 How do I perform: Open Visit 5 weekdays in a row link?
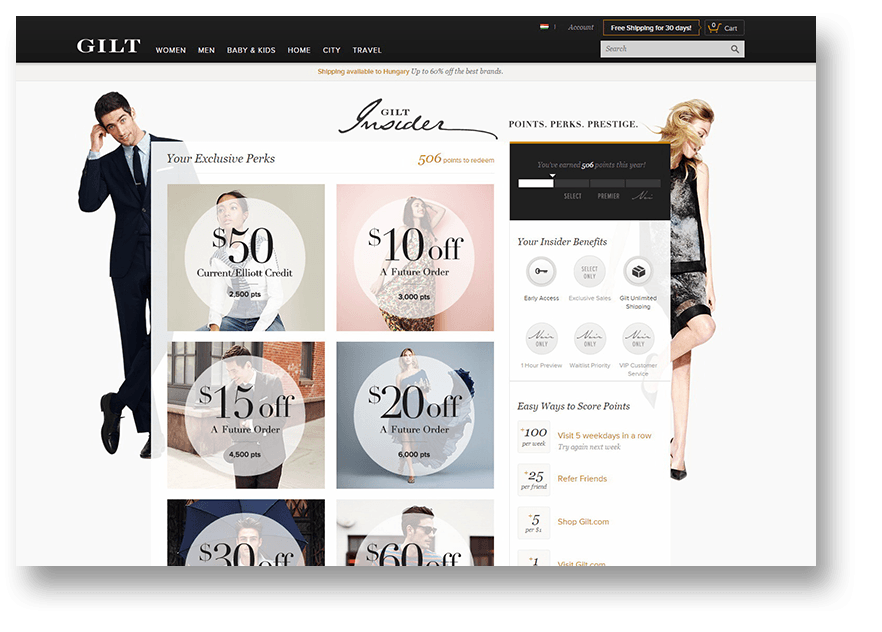click(604, 435)
